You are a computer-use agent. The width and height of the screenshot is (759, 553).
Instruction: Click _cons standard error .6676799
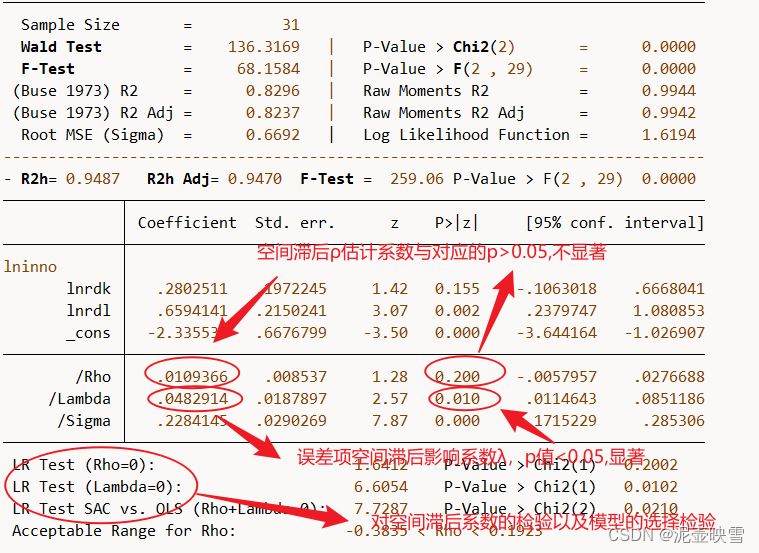click(x=291, y=333)
